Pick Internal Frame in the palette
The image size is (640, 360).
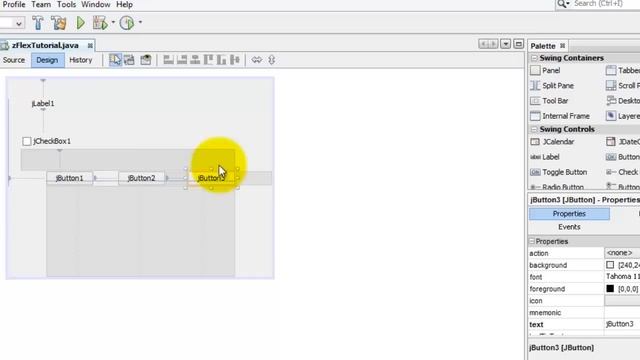[560, 116]
